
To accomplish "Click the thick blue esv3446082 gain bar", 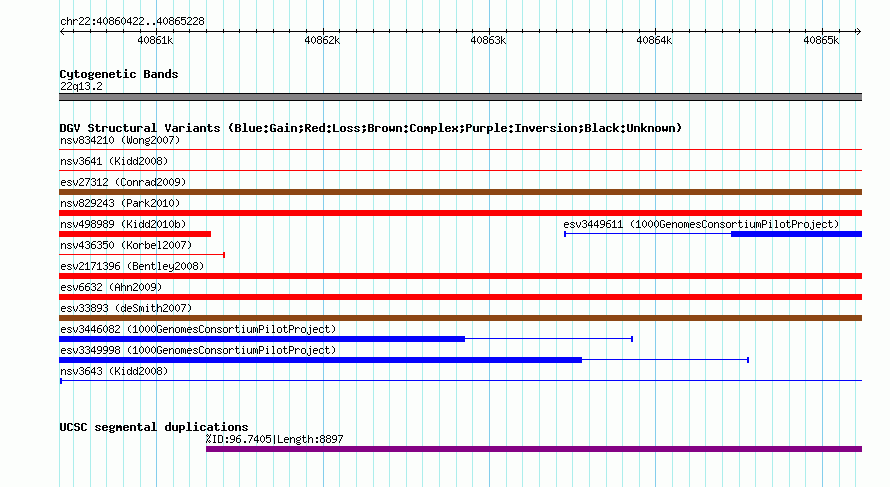I will (262, 339).
